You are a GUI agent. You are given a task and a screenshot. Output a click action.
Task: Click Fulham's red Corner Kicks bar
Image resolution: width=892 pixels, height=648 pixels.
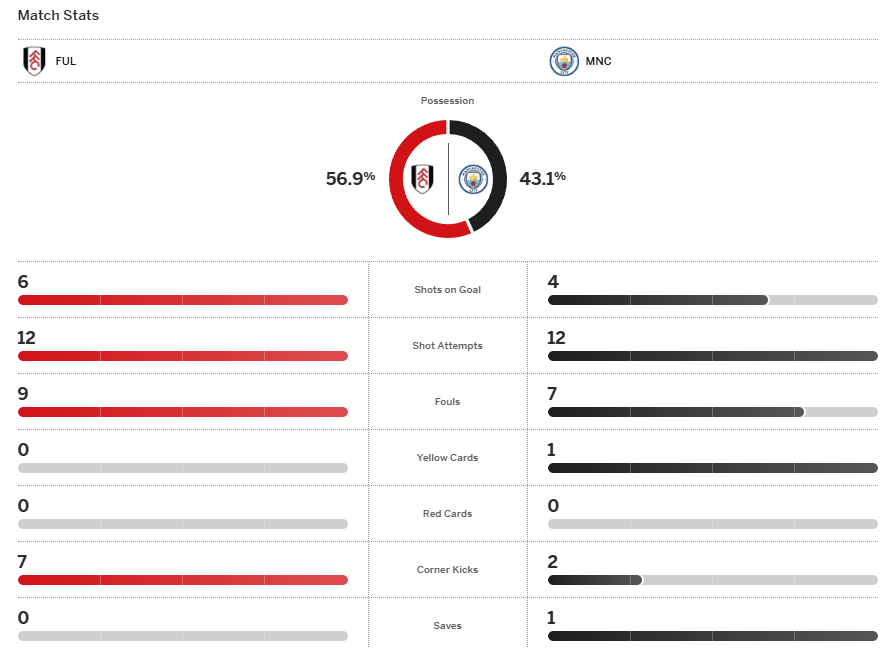[182, 580]
